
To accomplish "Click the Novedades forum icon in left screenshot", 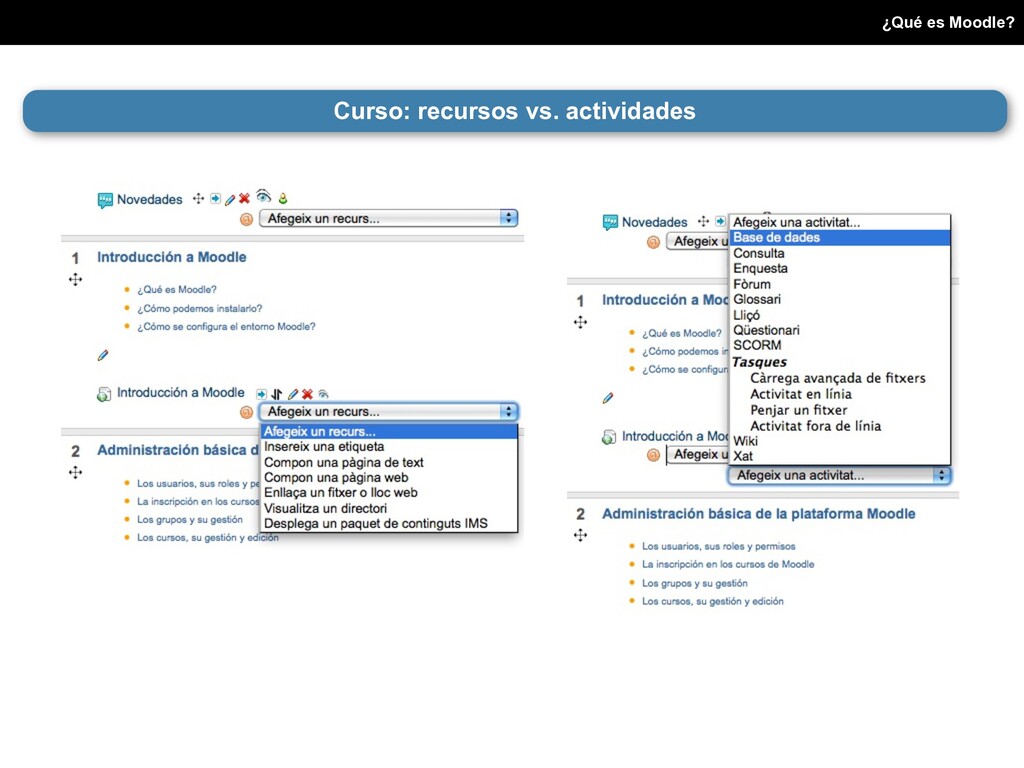I will point(105,200).
